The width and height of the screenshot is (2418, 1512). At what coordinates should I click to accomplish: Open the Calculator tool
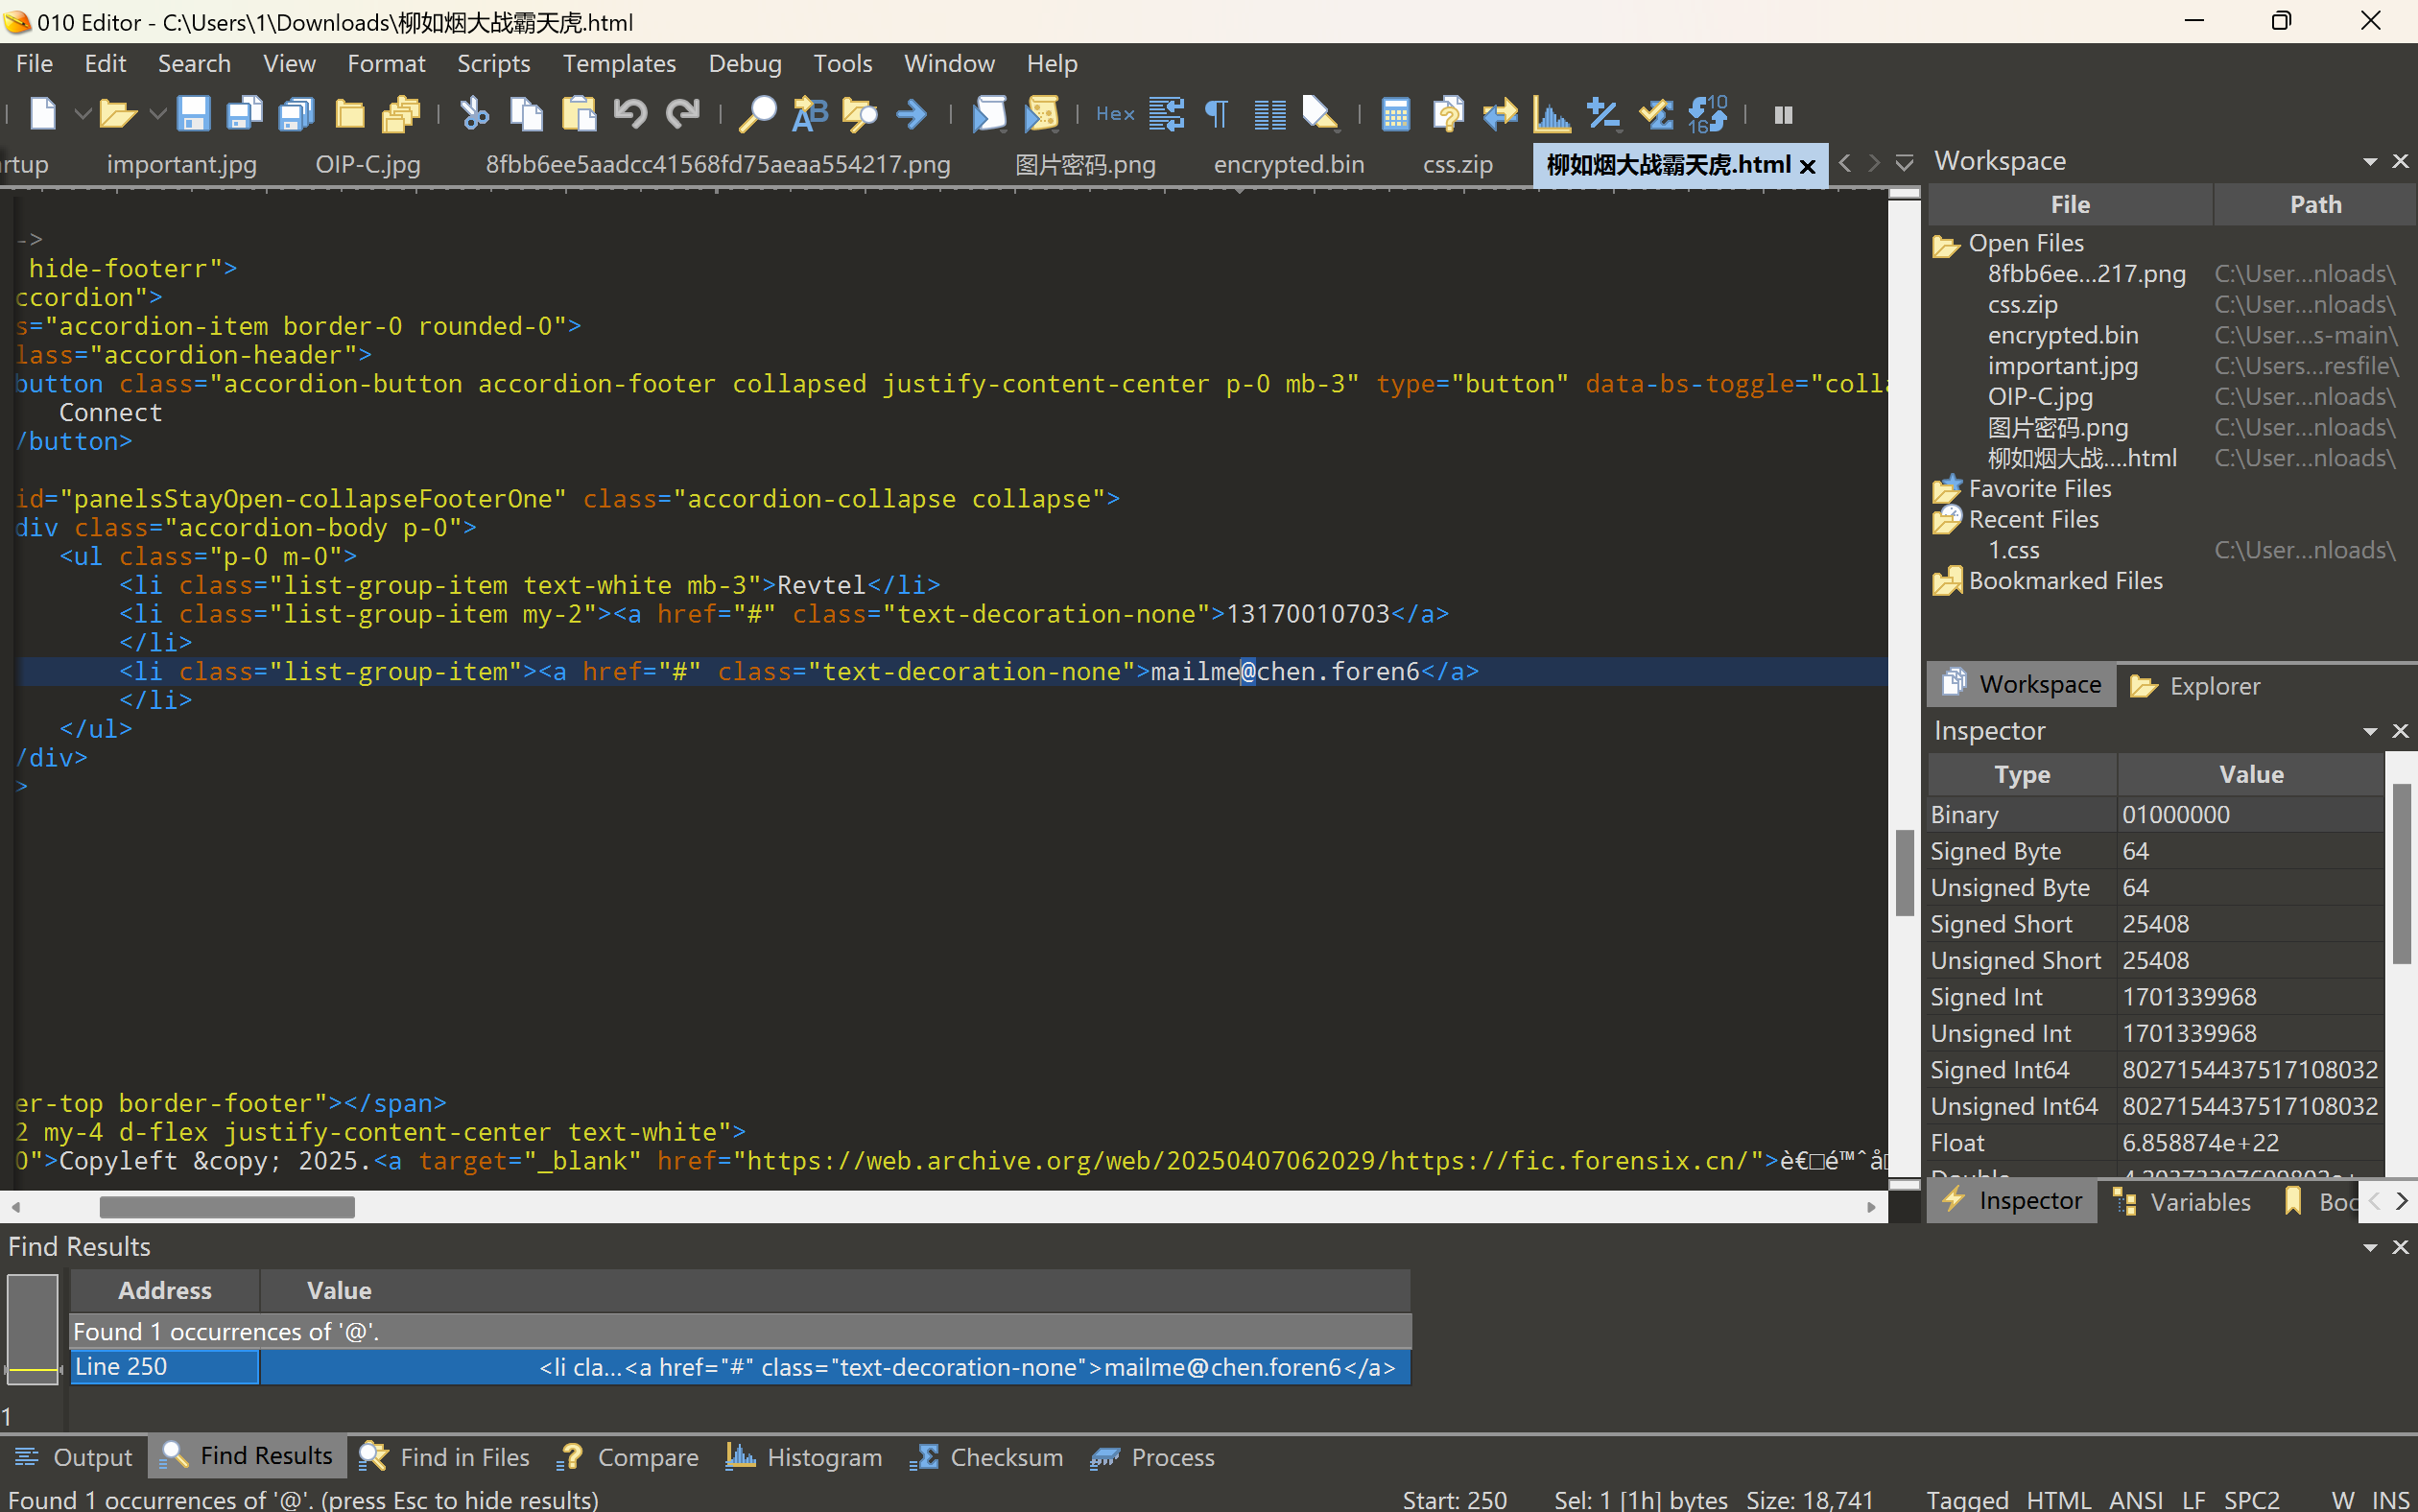click(1395, 114)
